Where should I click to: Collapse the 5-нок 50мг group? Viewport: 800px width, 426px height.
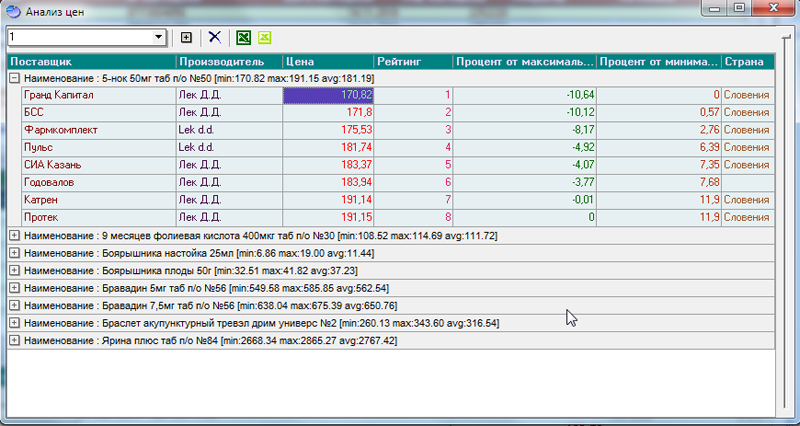pyautogui.click(x=14, y=78)
